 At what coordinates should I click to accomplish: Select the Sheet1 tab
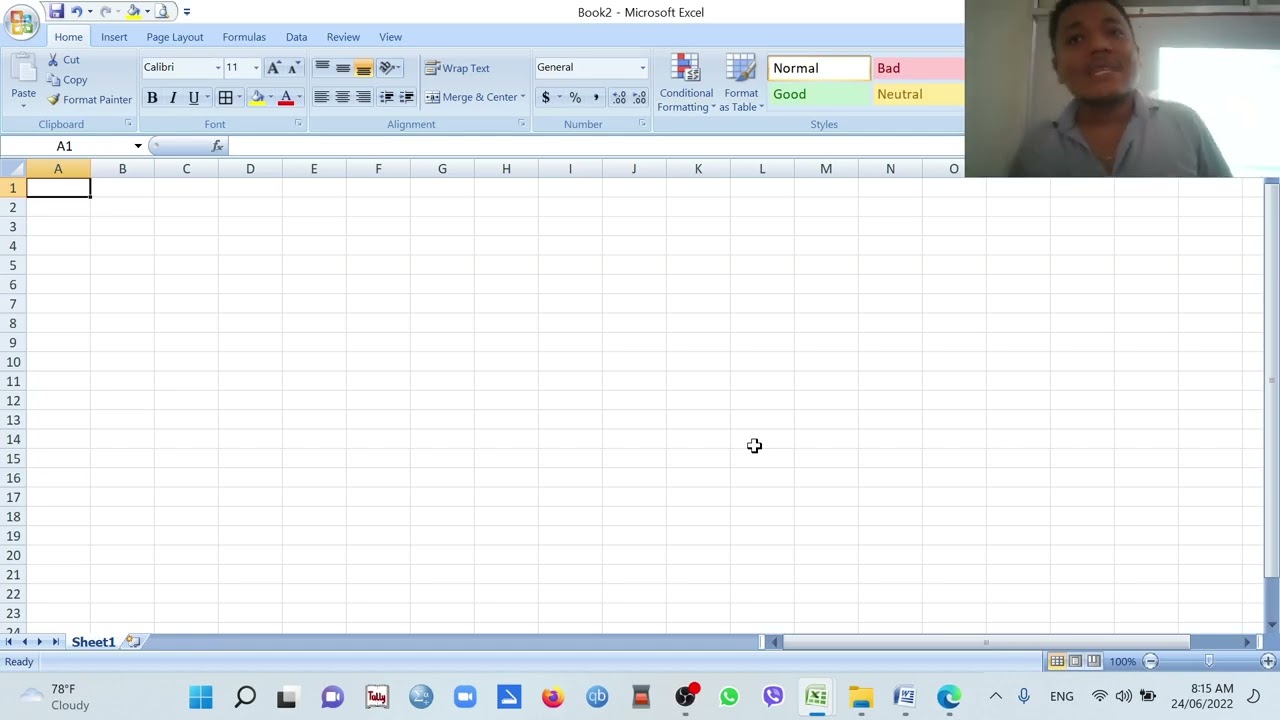click(x=93, y=642)
